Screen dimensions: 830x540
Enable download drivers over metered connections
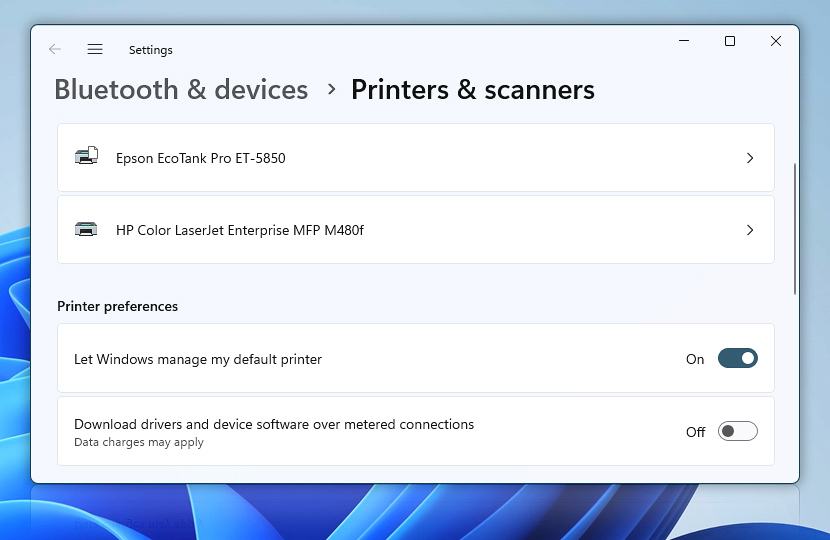(x=737, y=431)
